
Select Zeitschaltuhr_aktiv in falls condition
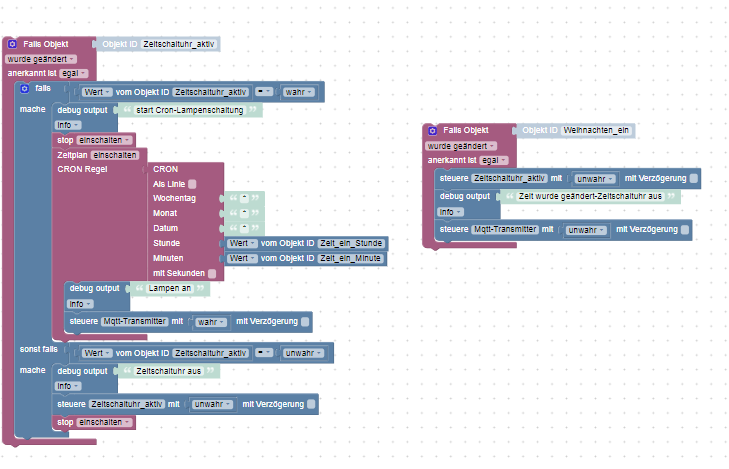point(211,92)
